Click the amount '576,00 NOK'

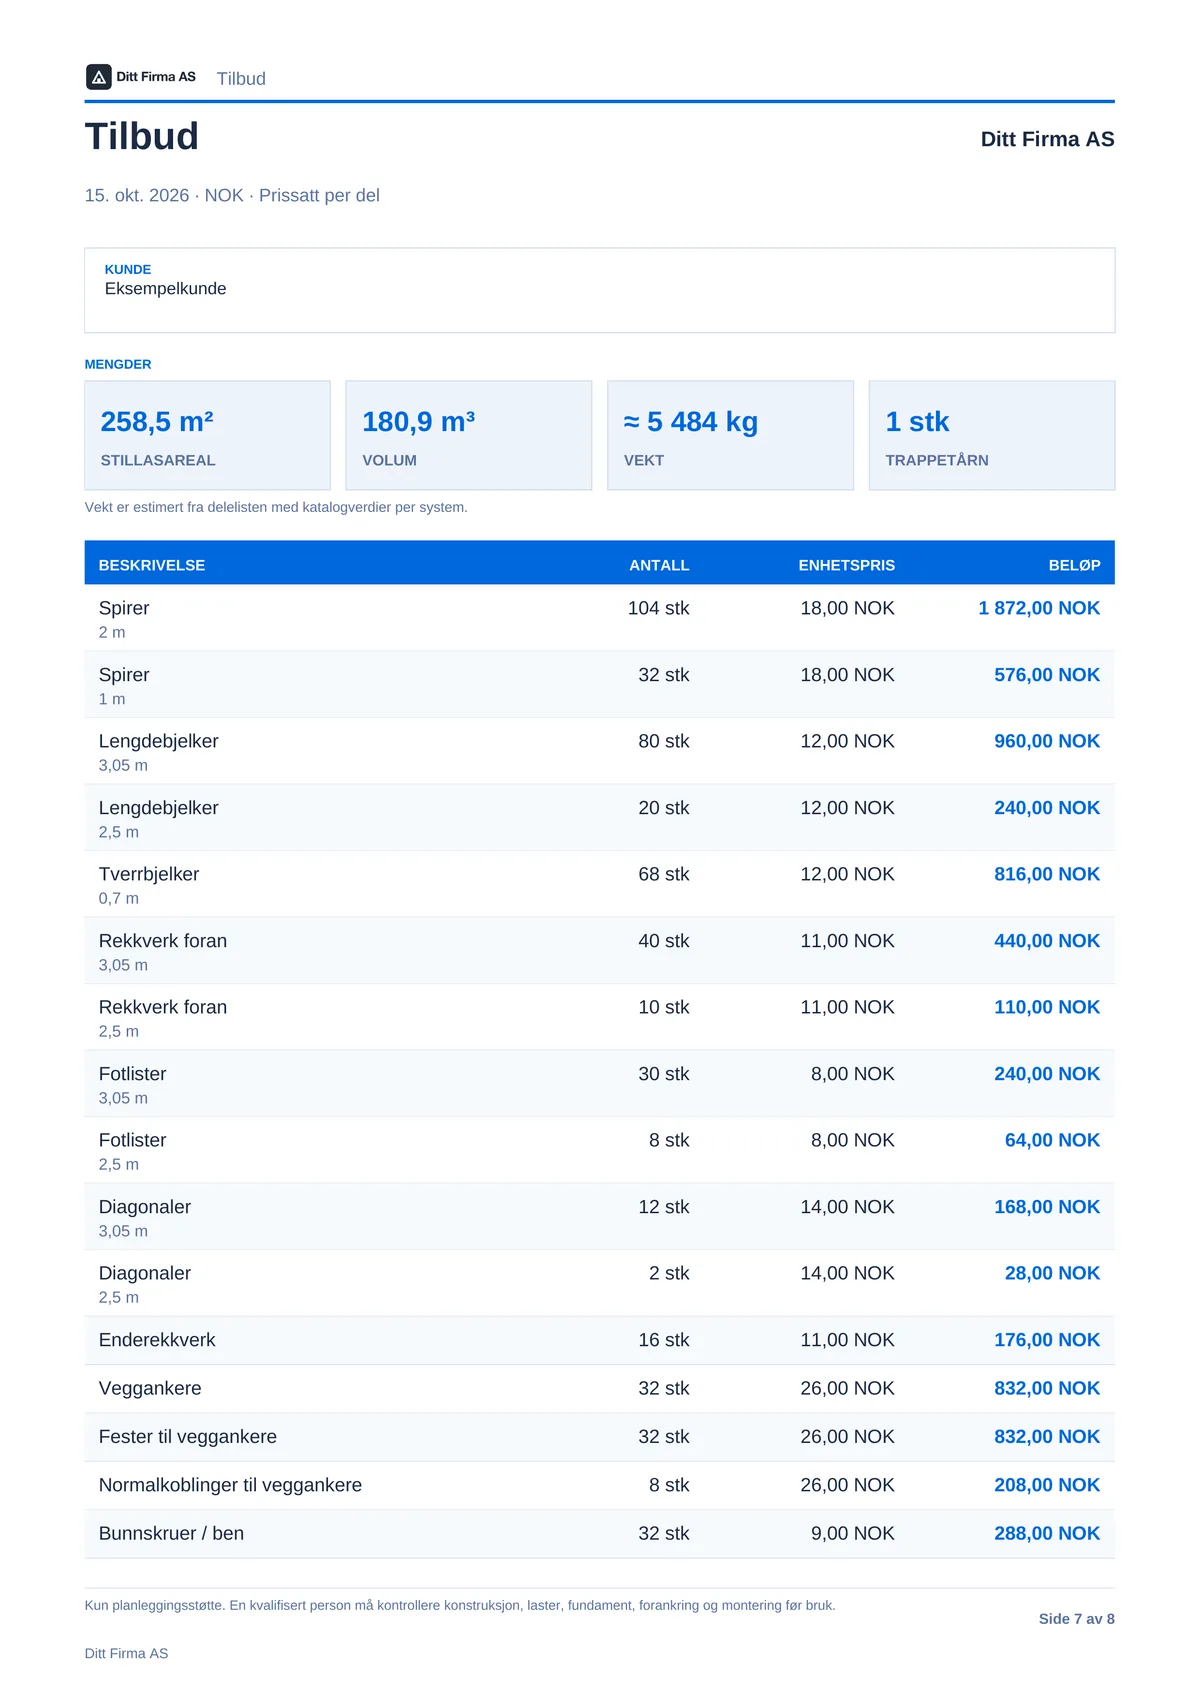pyautogui.click(x=1047, y=675)
